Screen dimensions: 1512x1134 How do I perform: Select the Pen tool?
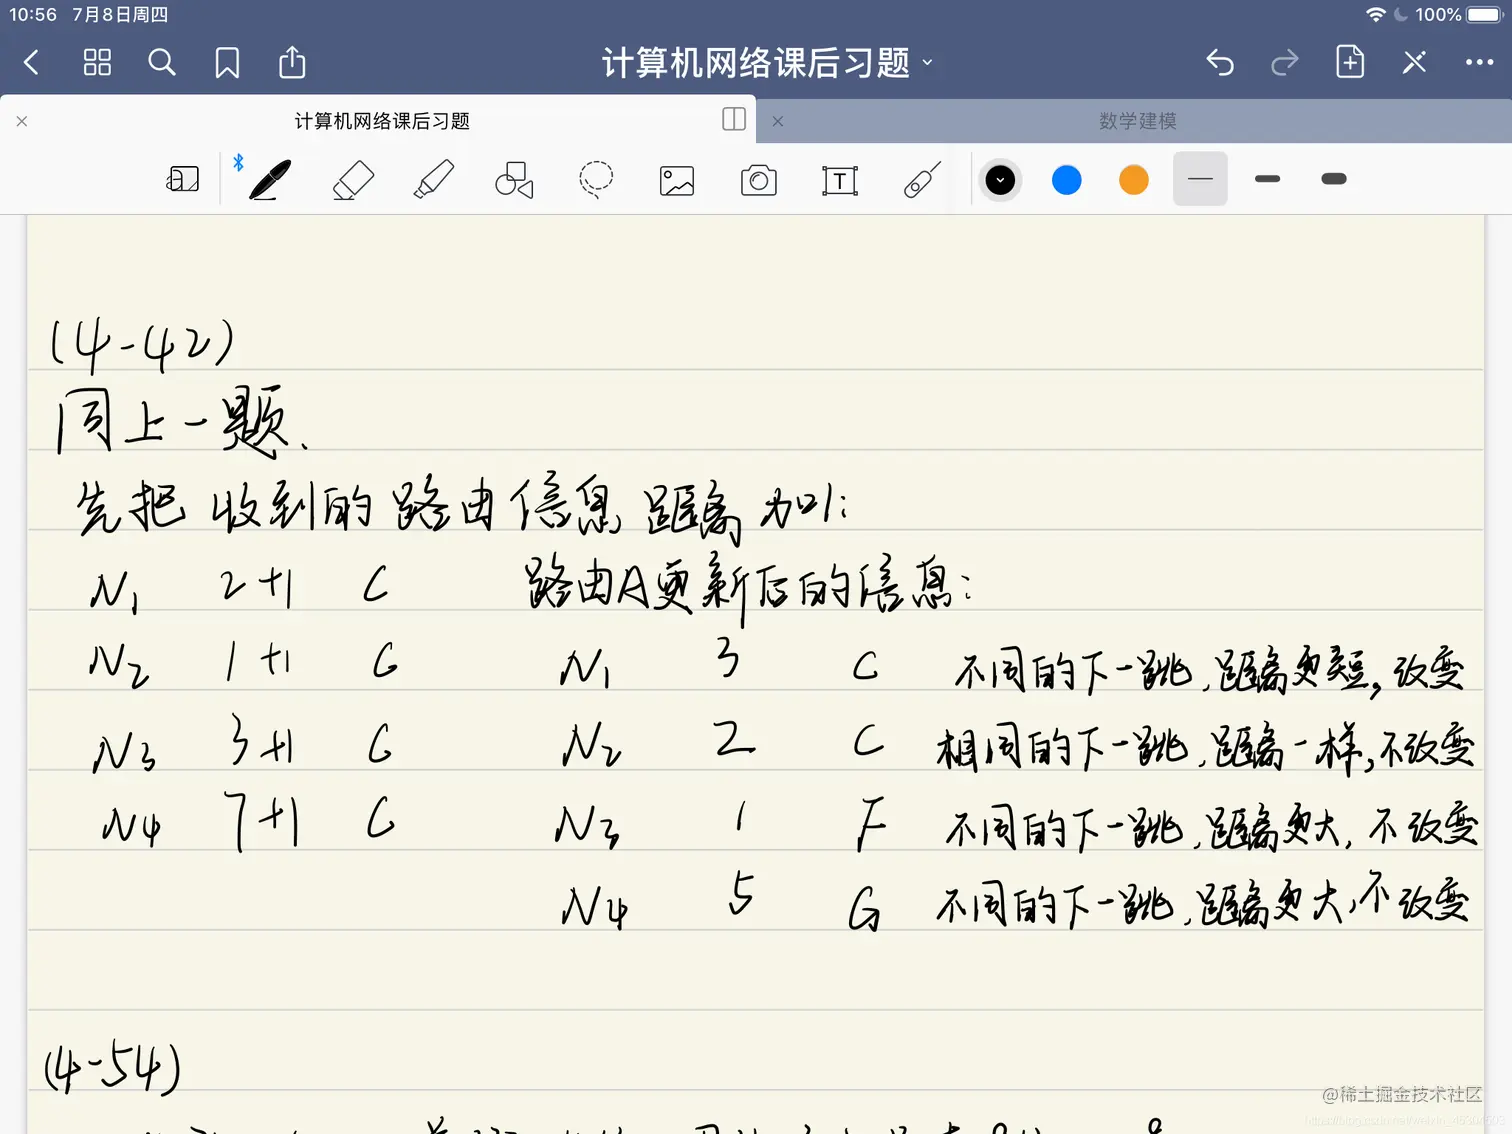point(268,179)
